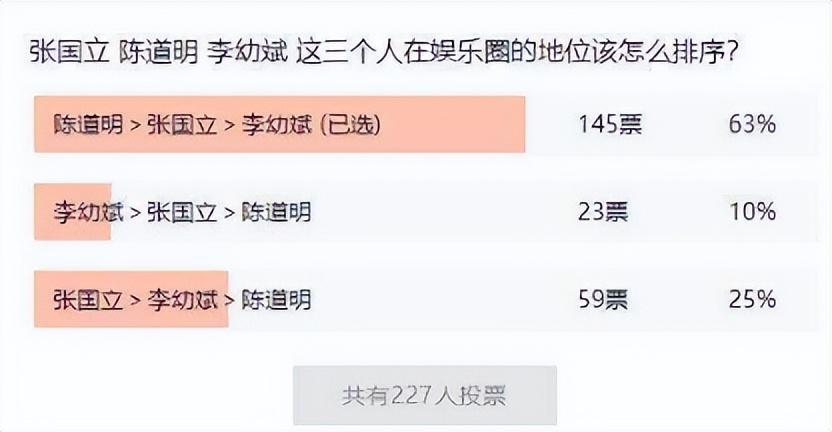Click the poll question title text
Viewport: 832px width, 432px height.
385,53
